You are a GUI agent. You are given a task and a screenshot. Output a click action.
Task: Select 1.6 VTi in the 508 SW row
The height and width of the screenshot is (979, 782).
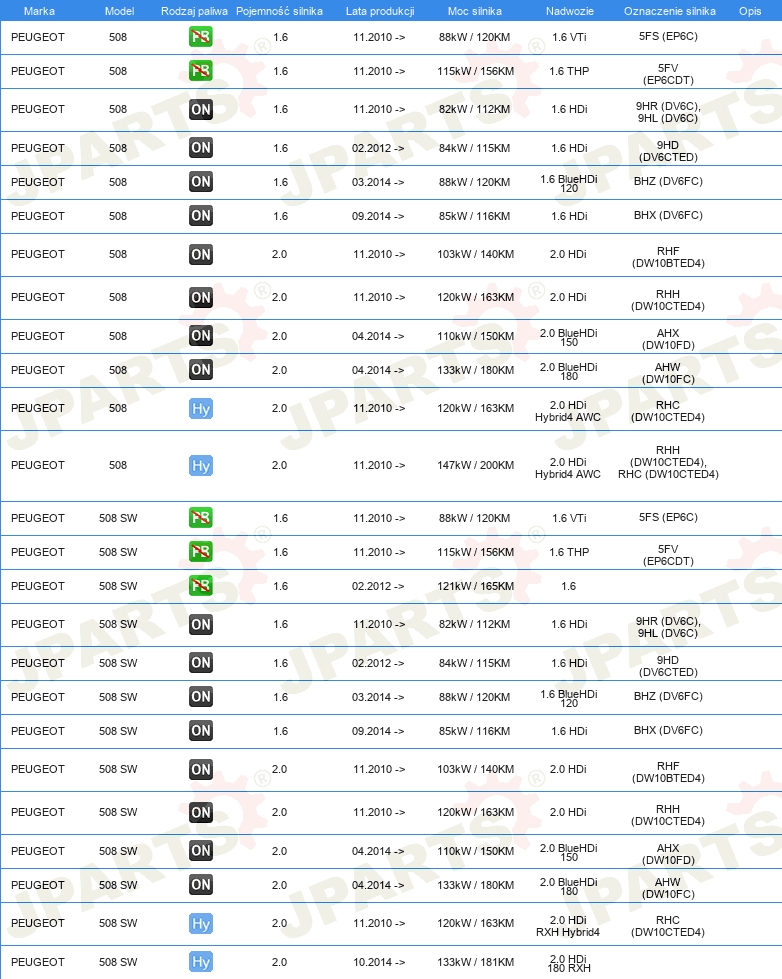(569, 518)
